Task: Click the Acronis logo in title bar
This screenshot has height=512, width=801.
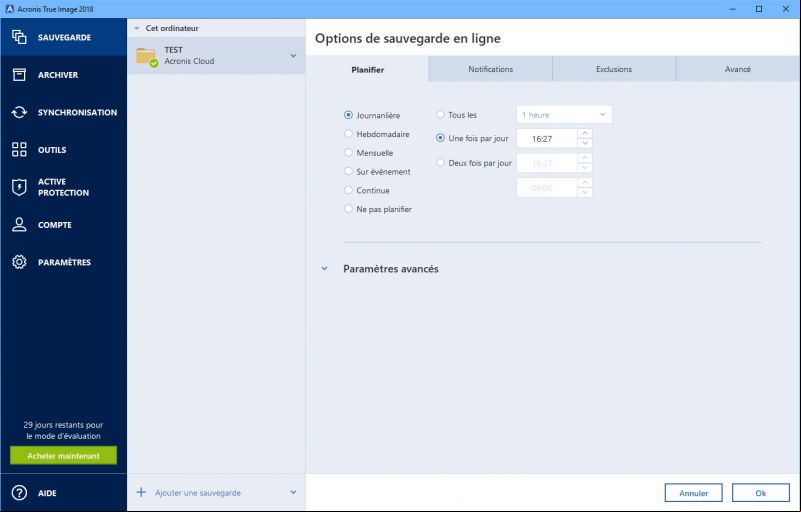Action: pyautogui.click(x=9, y=9)
